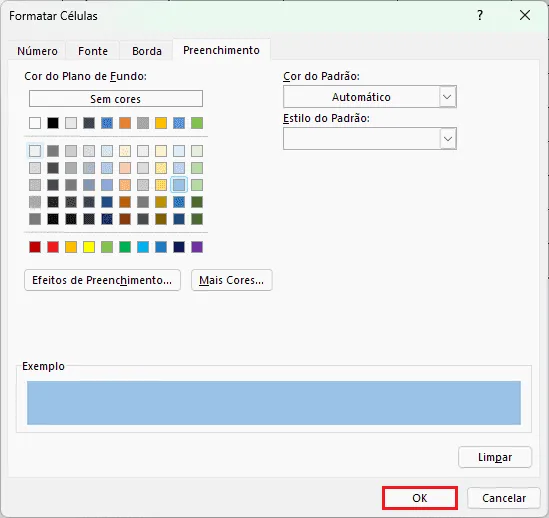The image size is (549, 518).
Task: Pick the dark red standard color swatch
Action: click(x=35, y=247)
